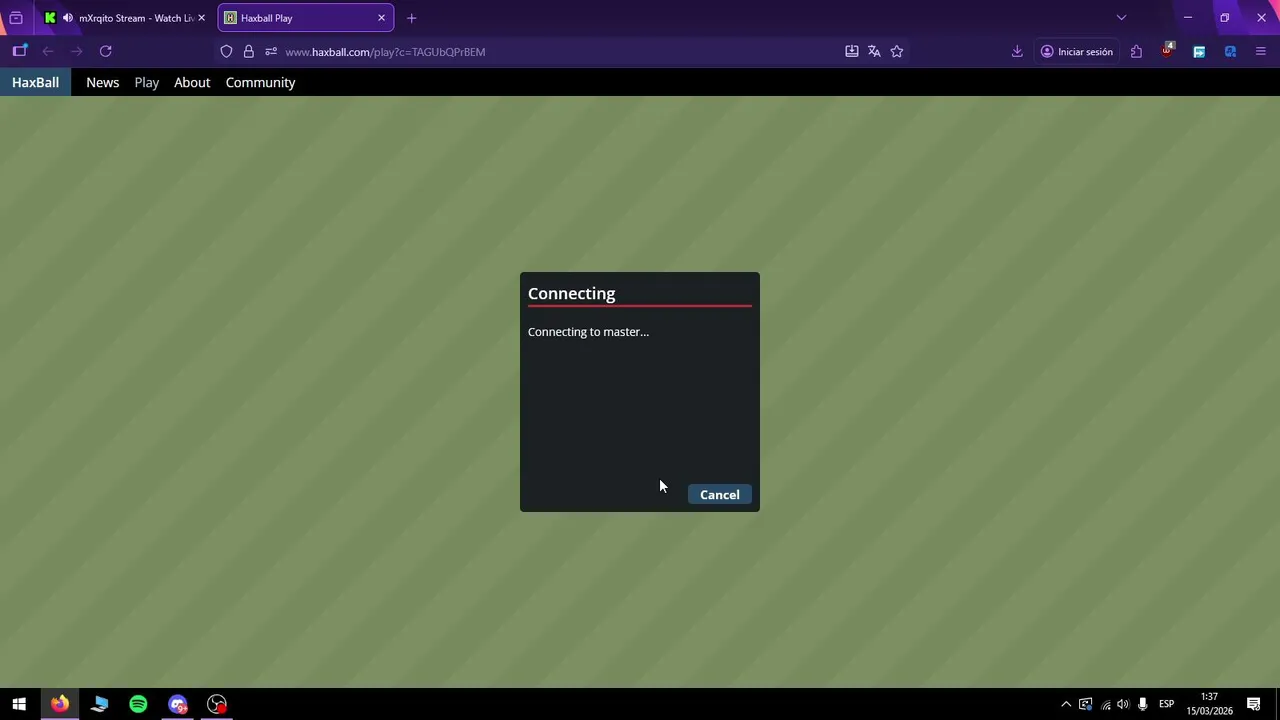Go back to the previous page
Screen dimensions: 1280x720
point(48,51)
